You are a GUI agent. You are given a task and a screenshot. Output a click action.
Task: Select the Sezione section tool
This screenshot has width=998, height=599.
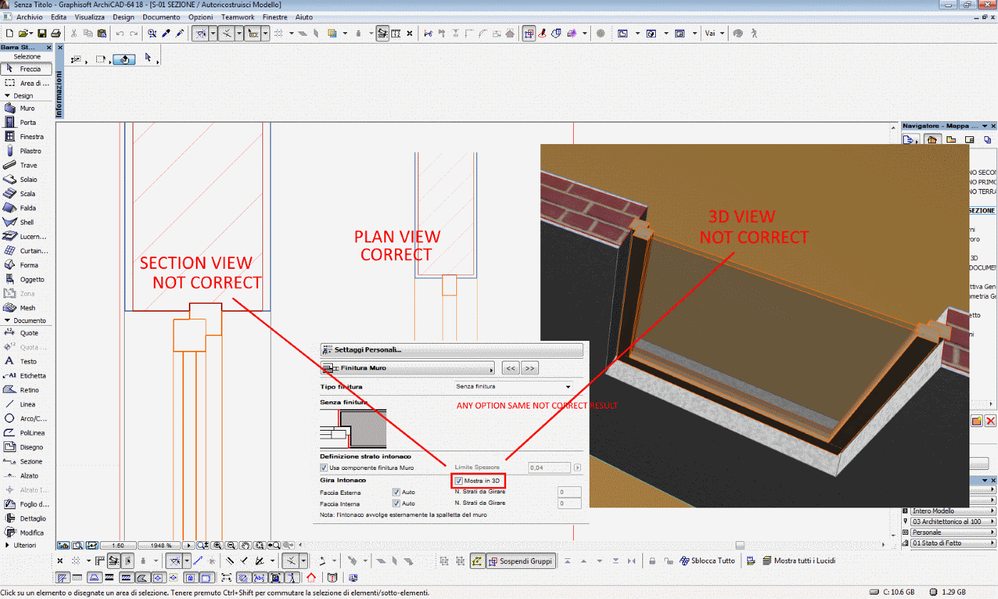(x=27, y=462)
